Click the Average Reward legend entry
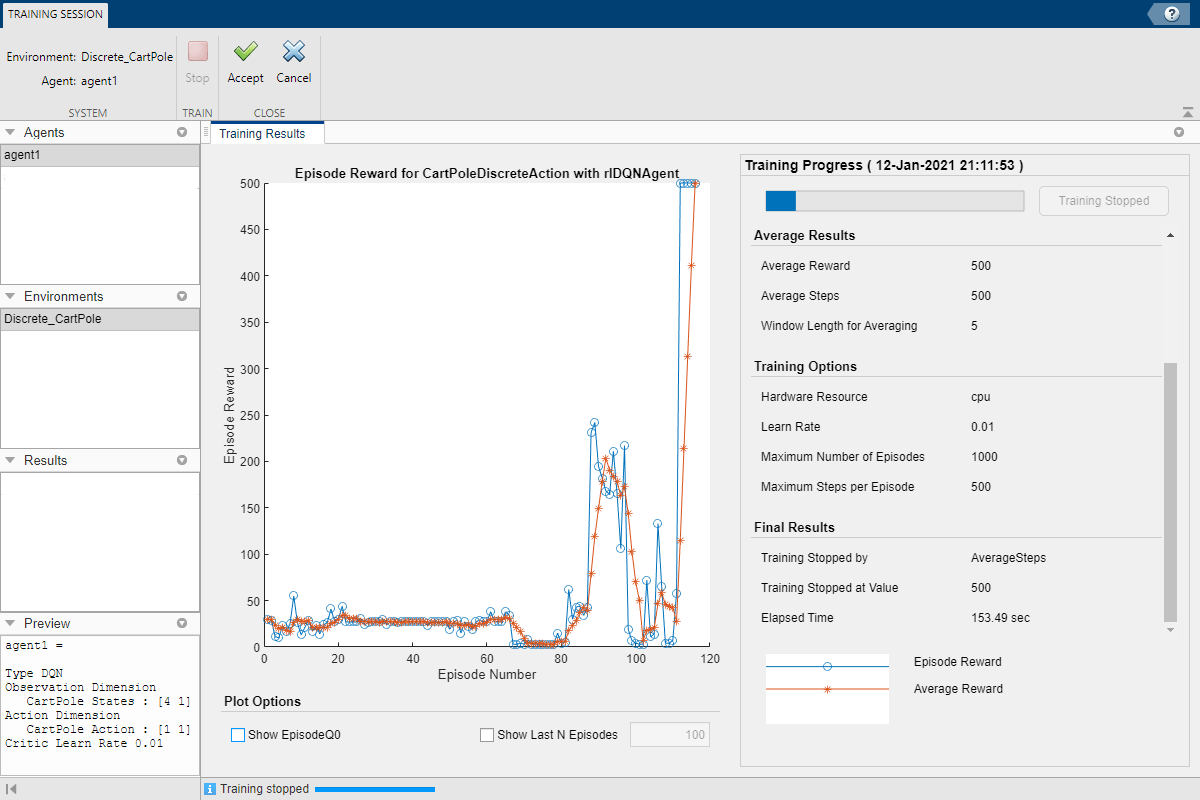1200x800 pixels. click(x=958, y=689)
